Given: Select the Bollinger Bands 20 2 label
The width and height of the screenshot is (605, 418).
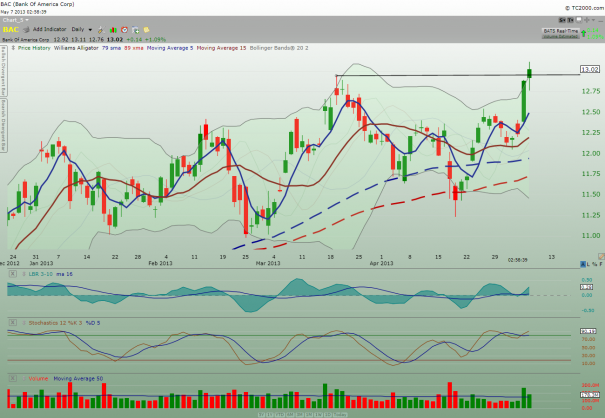Looking at the screenshot, I should pos(279,48).
